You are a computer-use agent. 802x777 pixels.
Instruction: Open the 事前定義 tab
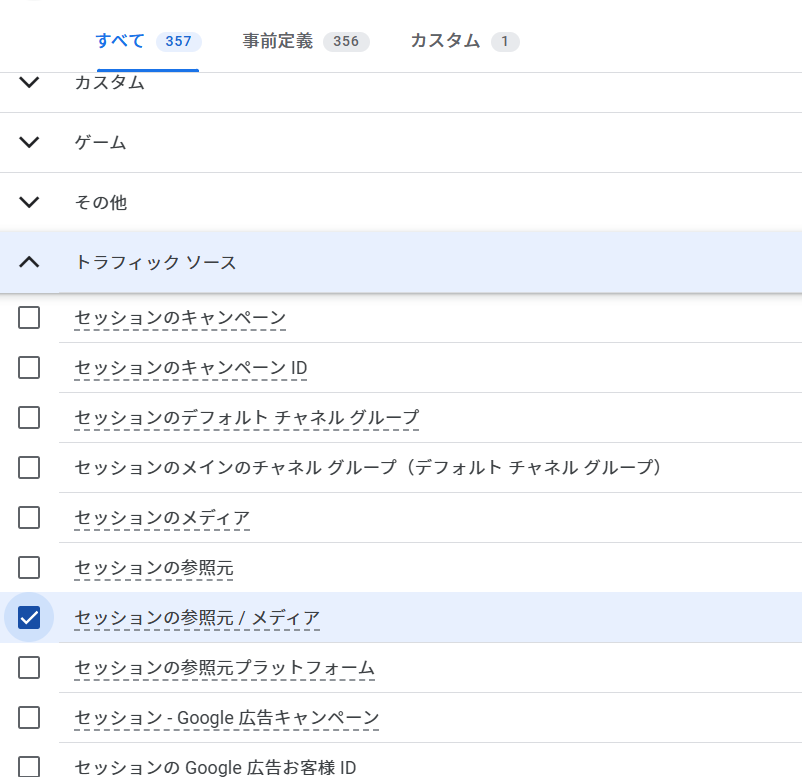pos(304,41)
